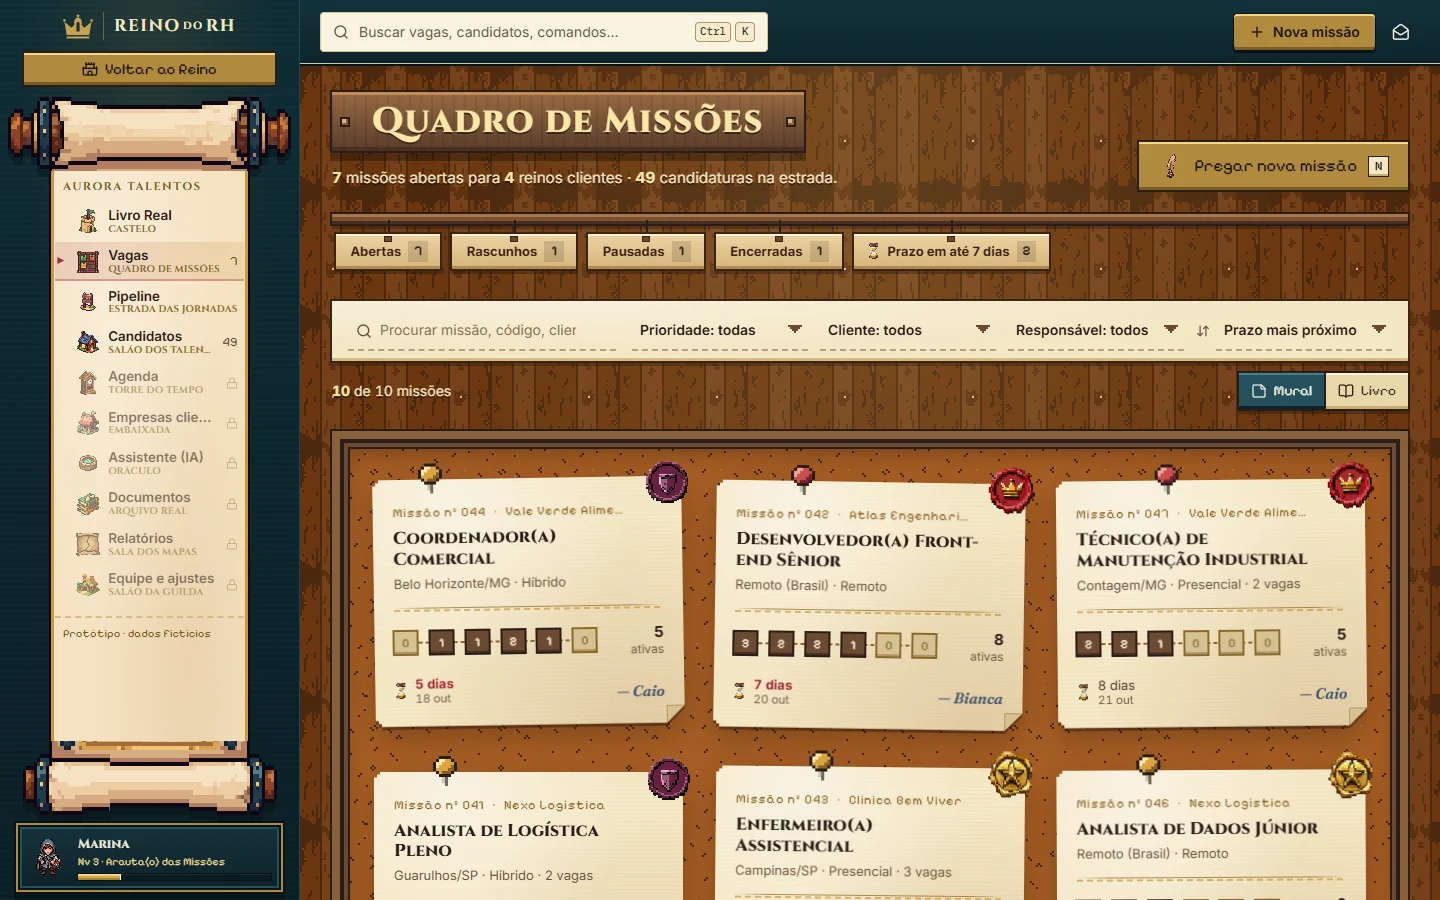Viewport: 1440px width, 900px height.
Task: Select the Pausadas tab
Action: coord(646,251)
